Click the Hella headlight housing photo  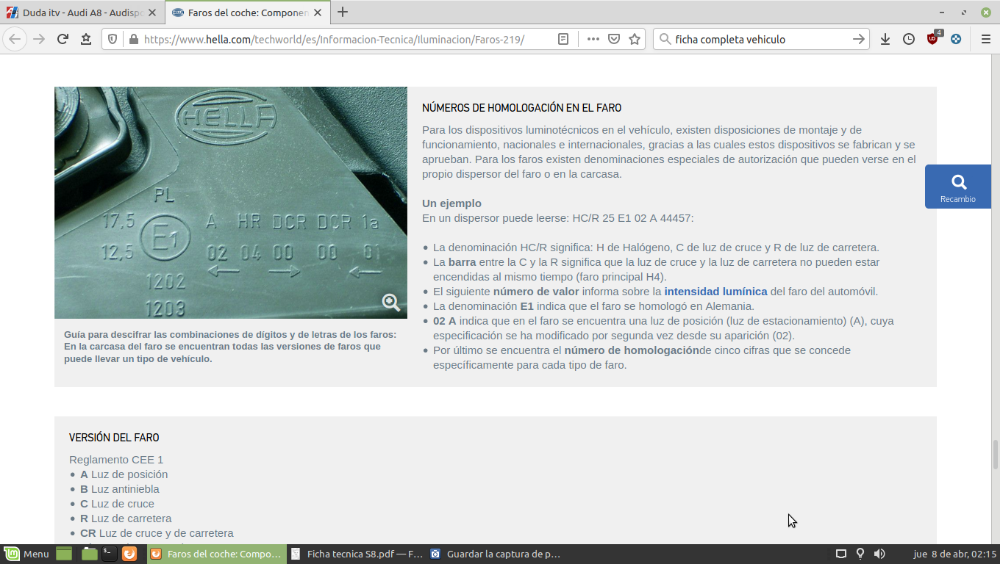(231, 203)
